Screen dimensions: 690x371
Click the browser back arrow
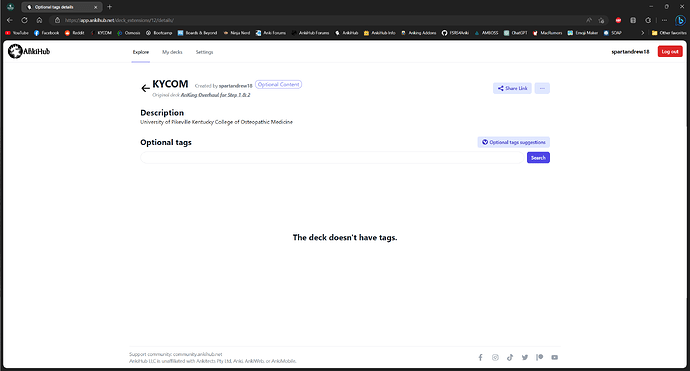10,20
